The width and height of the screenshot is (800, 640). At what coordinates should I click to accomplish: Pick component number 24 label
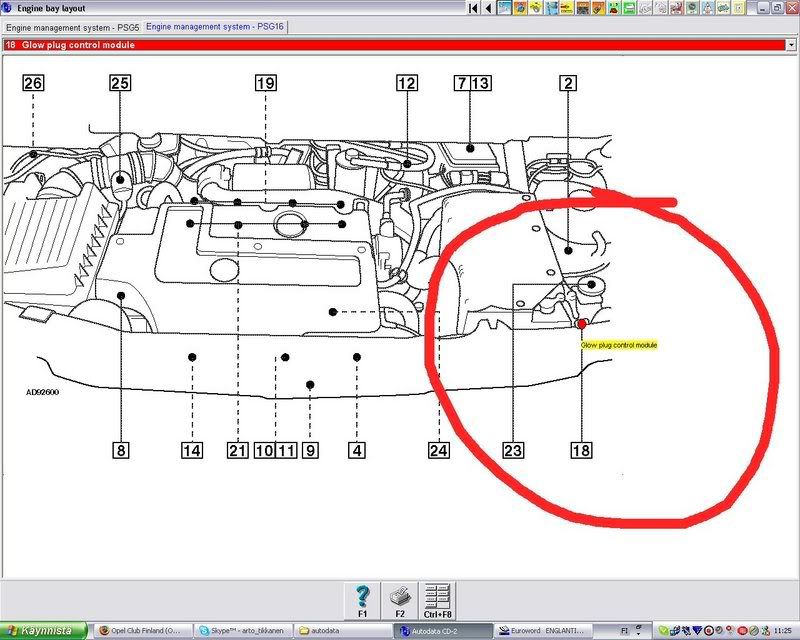[438, 451]
